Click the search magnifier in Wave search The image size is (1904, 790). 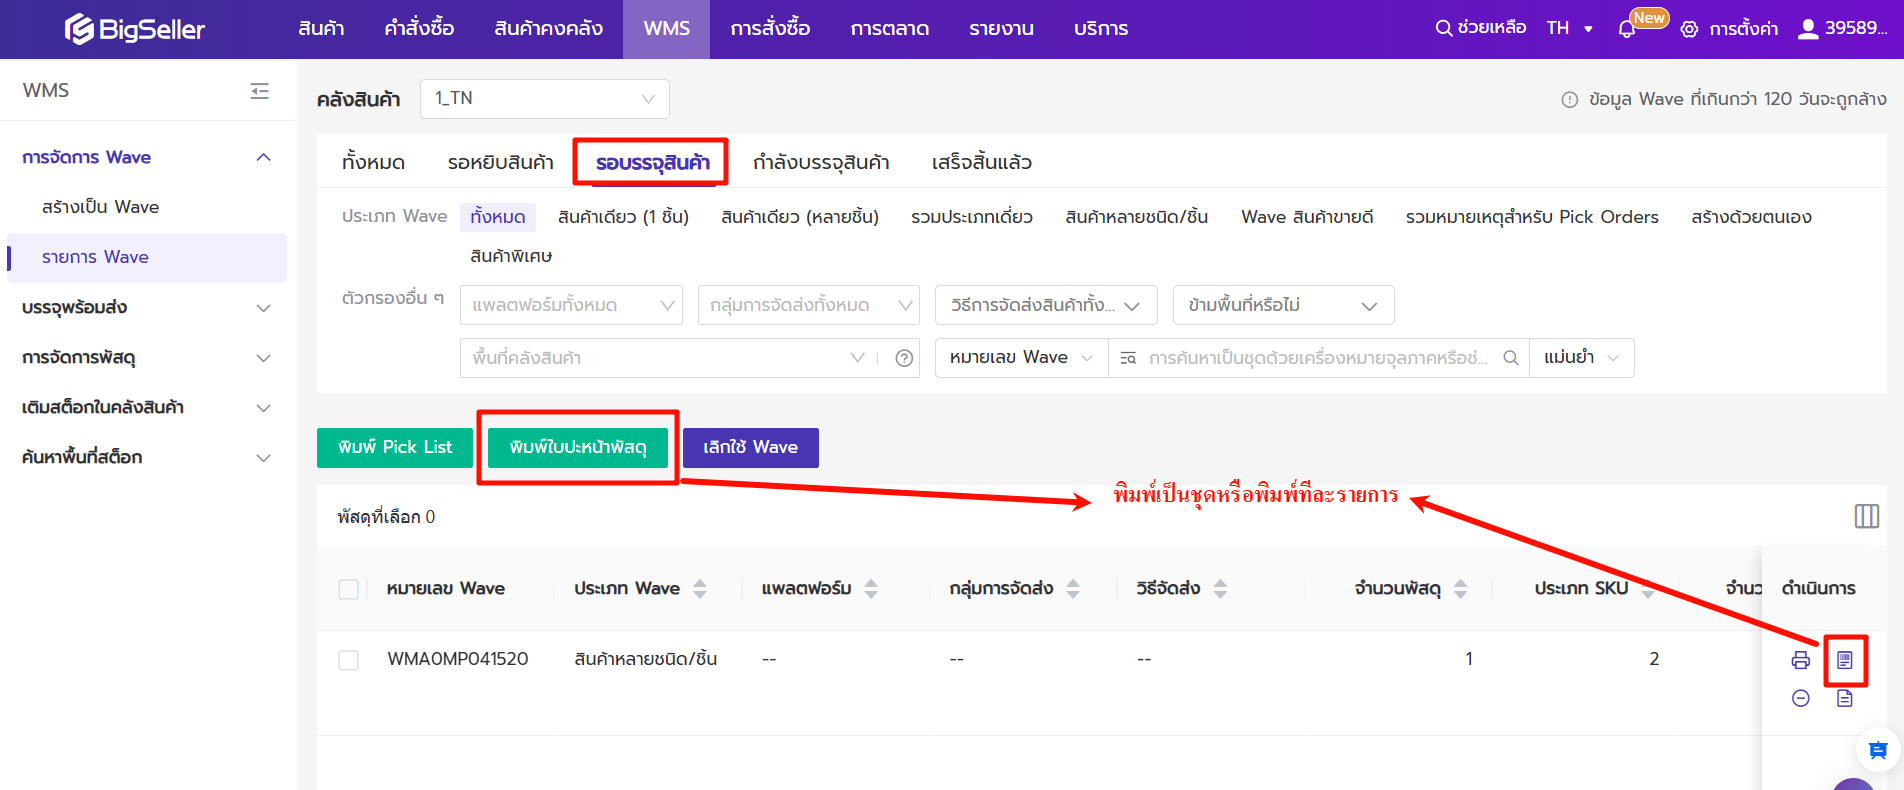click(1511, 358)
